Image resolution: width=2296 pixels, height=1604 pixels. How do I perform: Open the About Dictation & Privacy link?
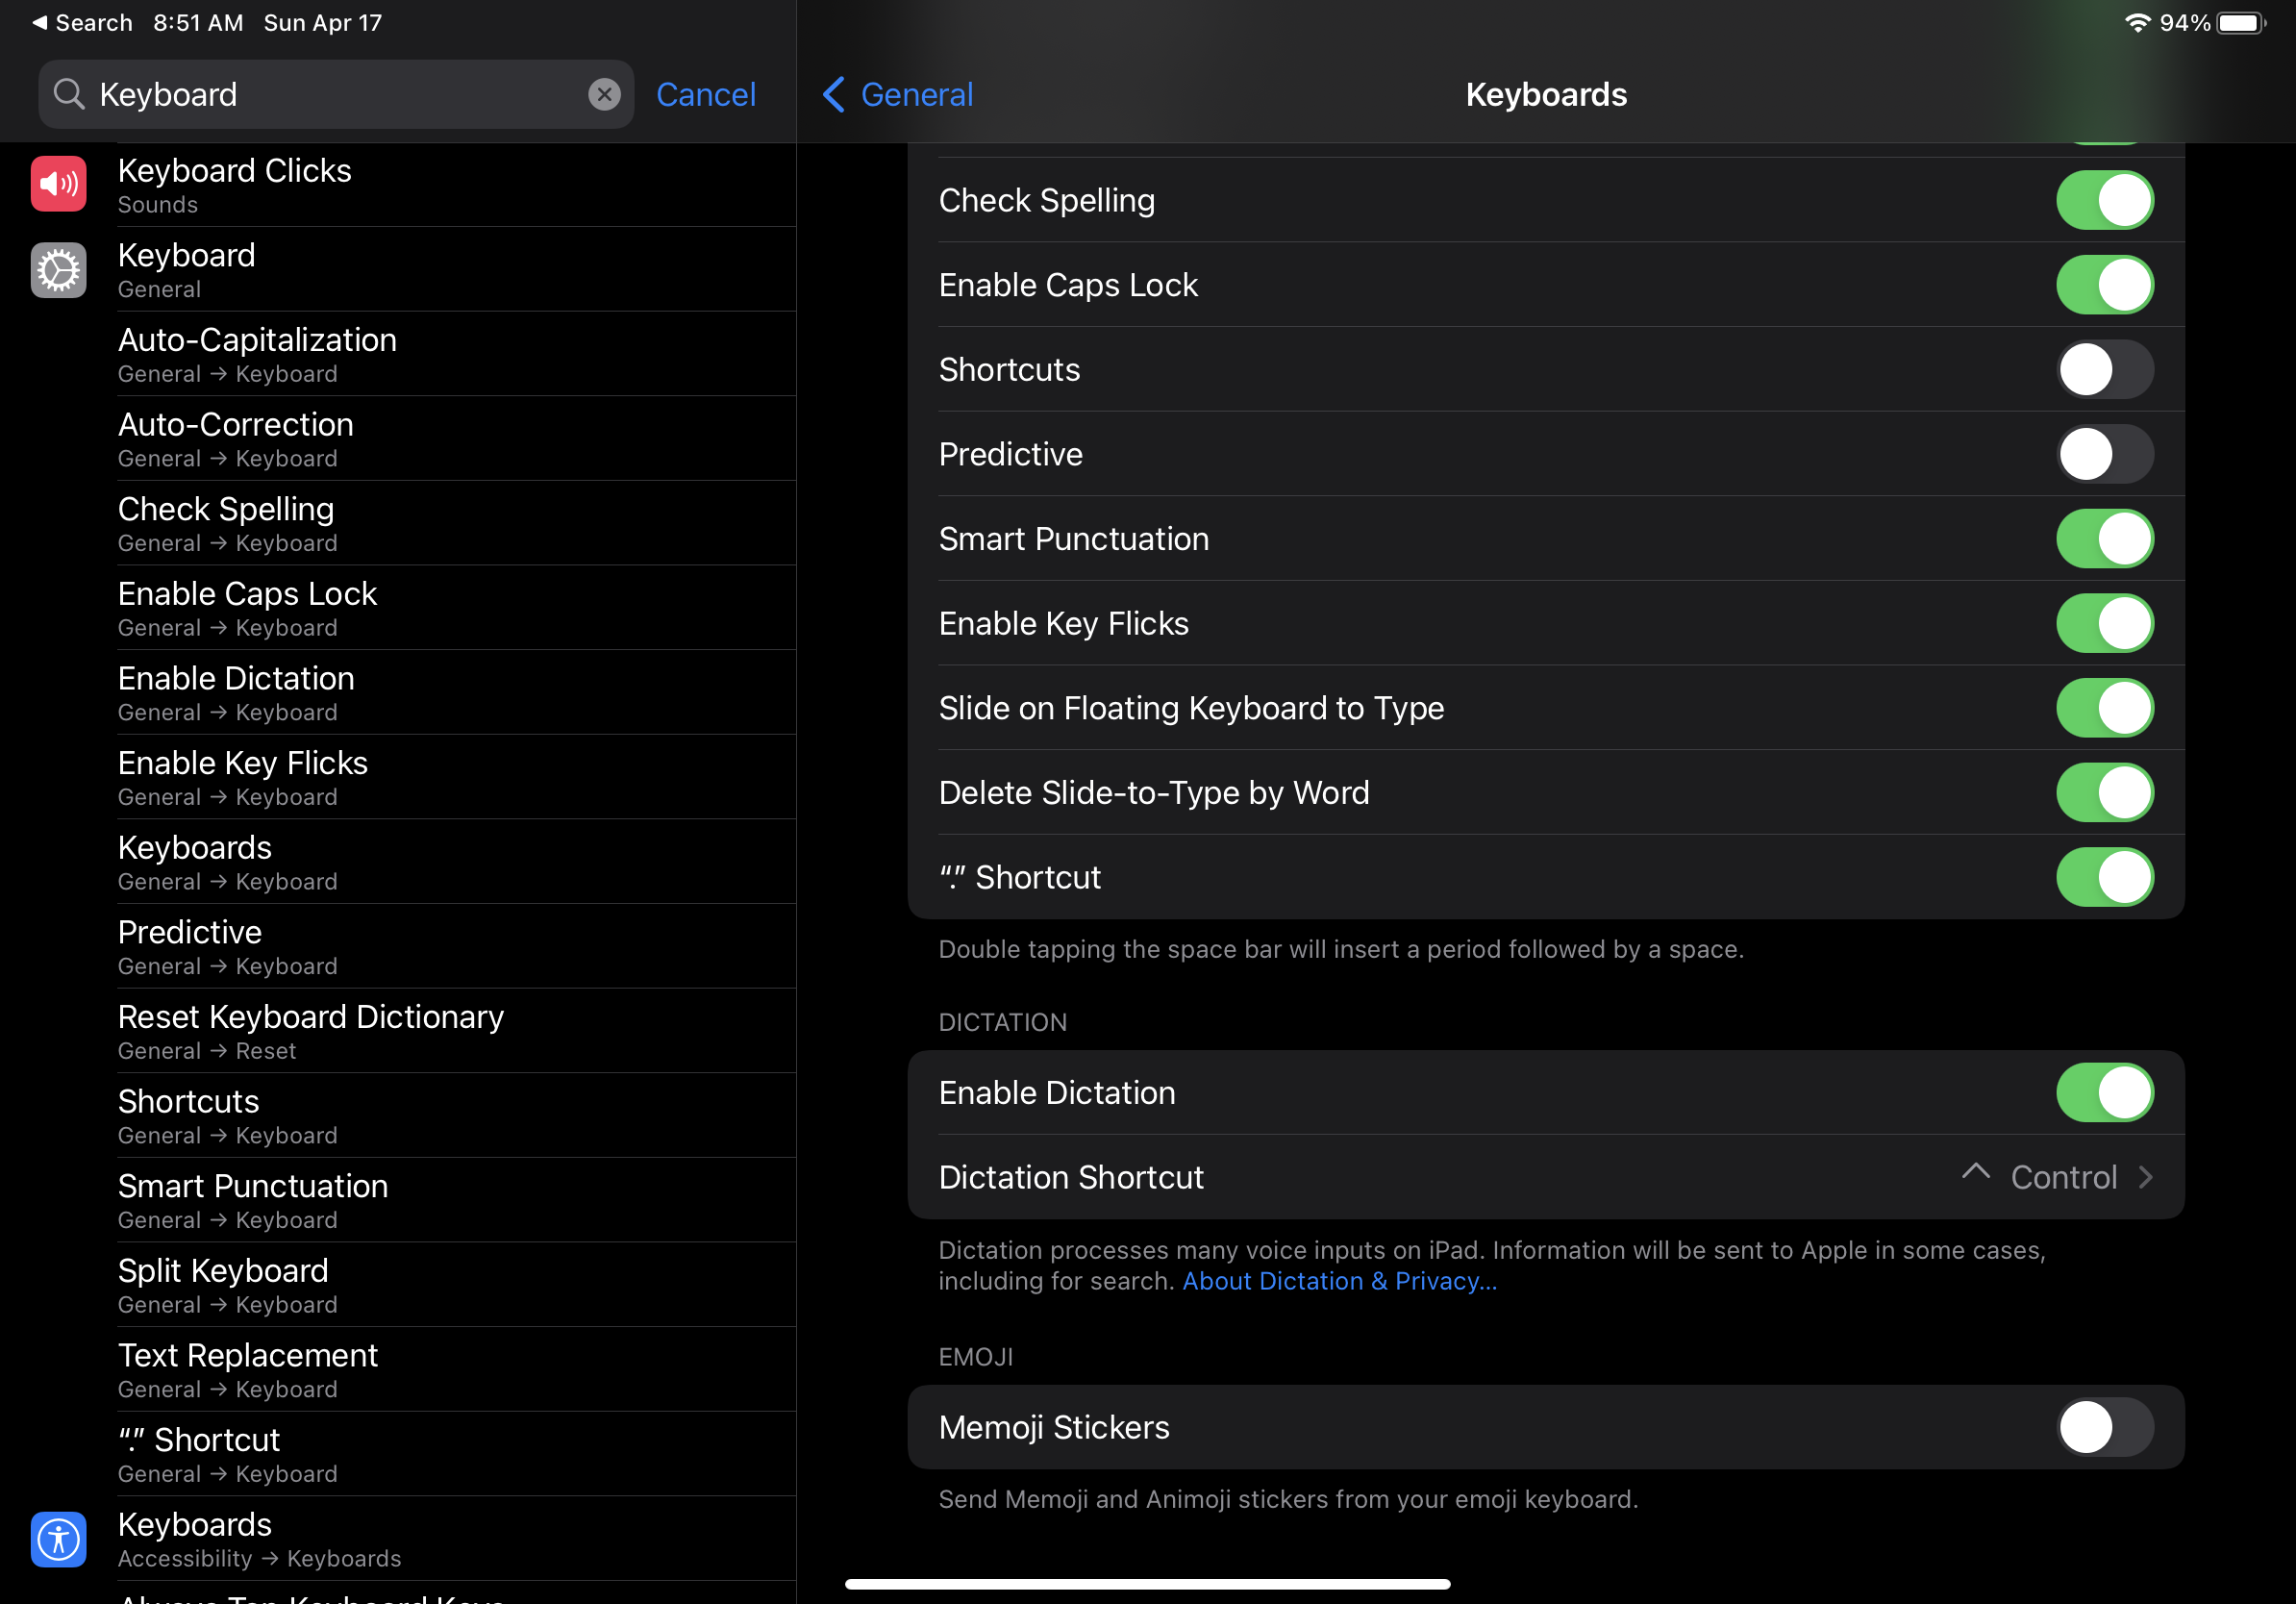tap(1339, 1281)
